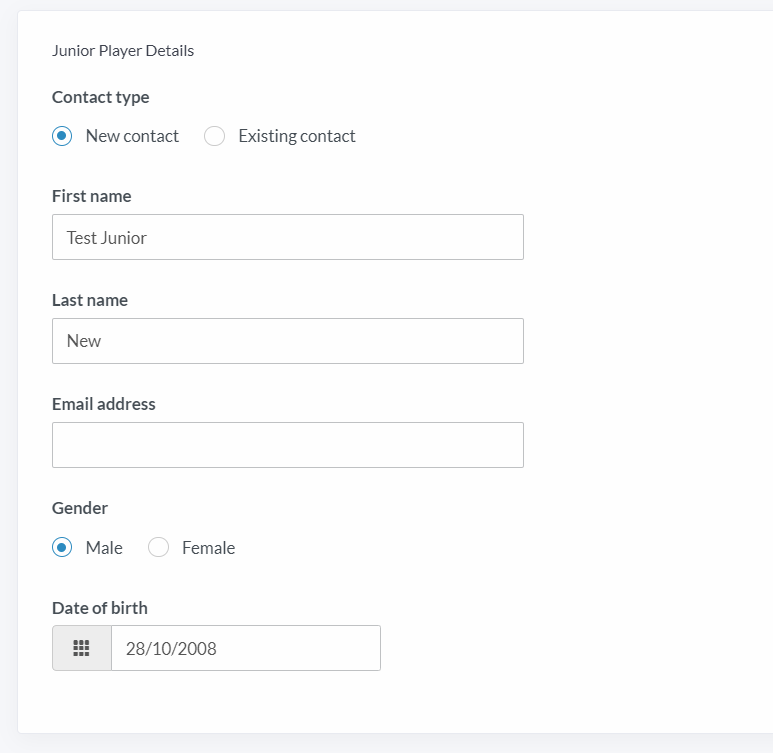The width and height of the screenshot is (773, 753).
Task: Click the 'New contact' label text
Action: tap(132, 136)
